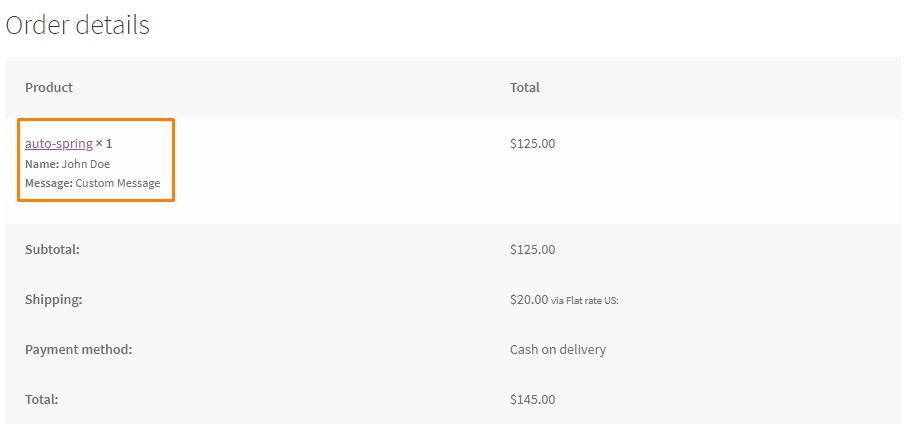Viewport: 915px width, 432px height.
Task: Click the via Flat rate US text
Action: coord(584,301)
